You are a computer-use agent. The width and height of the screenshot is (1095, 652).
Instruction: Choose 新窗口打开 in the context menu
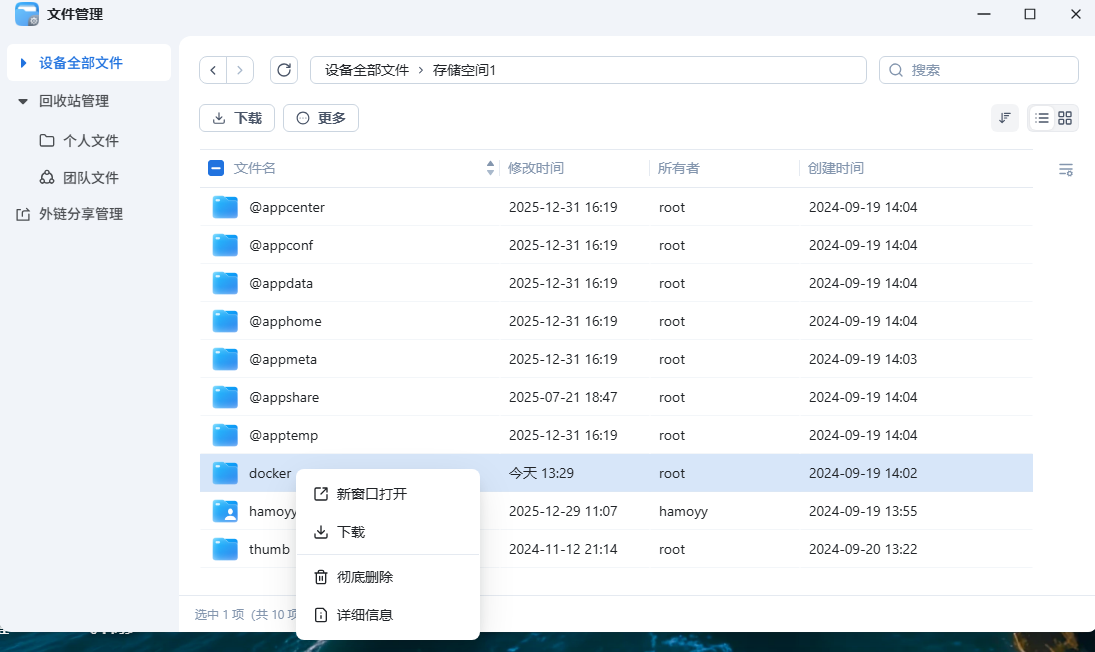388,494
